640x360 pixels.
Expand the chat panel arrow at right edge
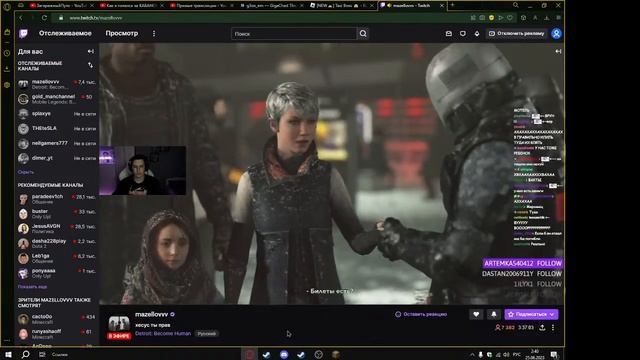[x=558, y=51]
